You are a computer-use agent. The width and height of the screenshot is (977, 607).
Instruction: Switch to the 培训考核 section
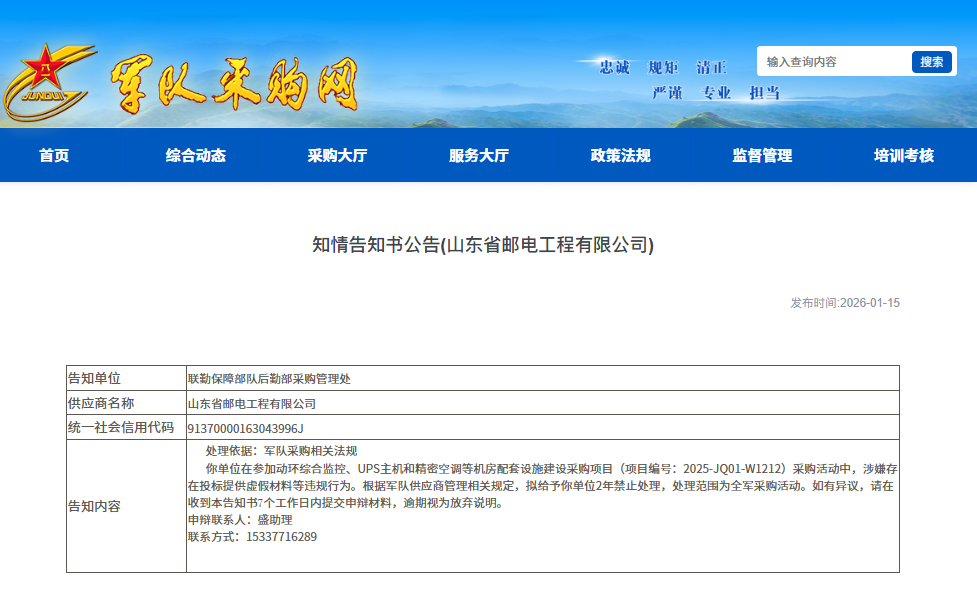903,156
